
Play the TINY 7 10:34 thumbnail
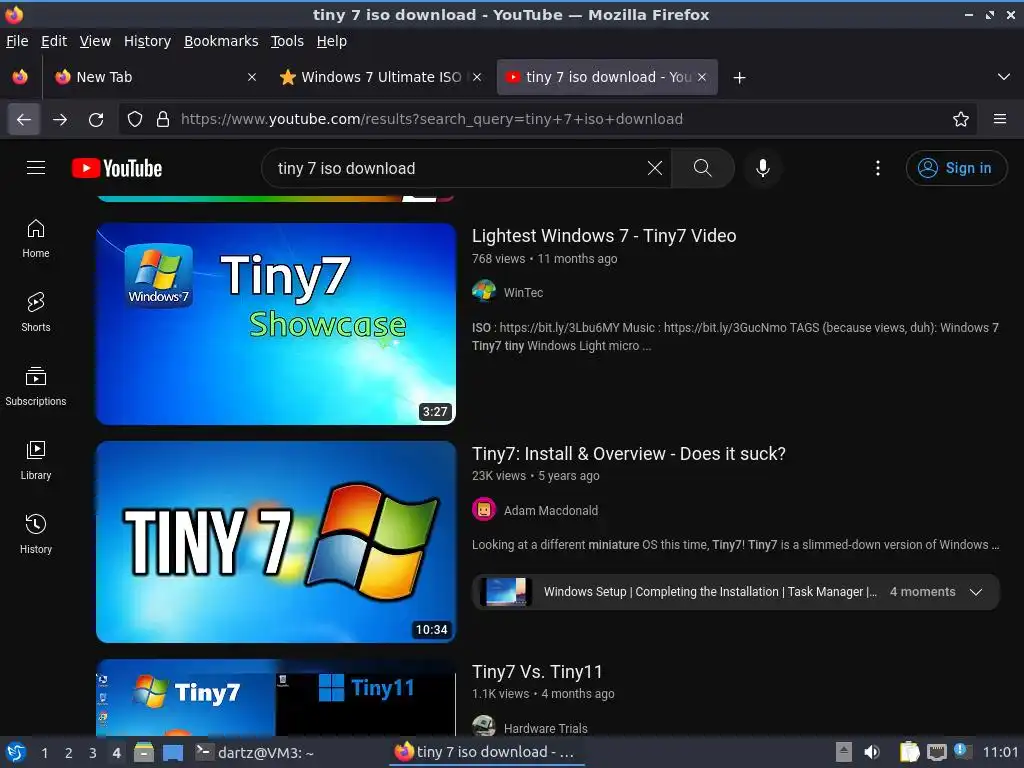coord(276,542)
